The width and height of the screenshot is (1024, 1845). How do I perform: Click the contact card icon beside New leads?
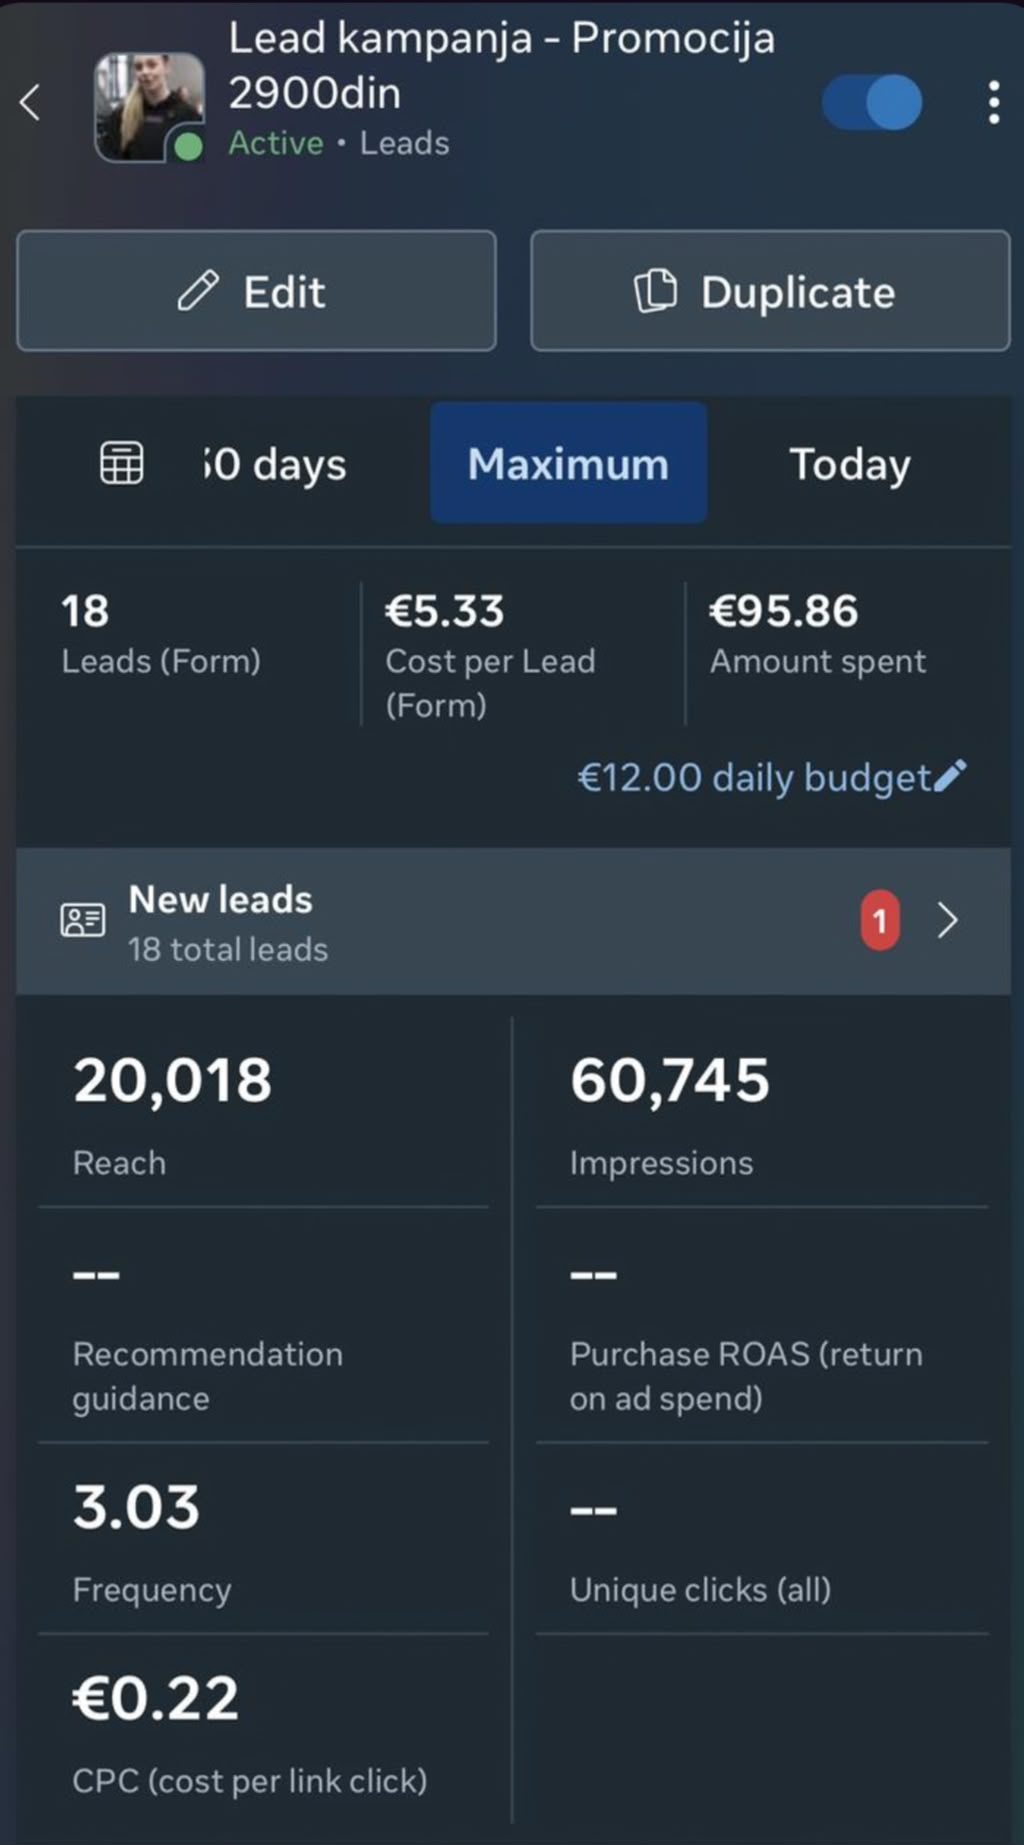83,920
